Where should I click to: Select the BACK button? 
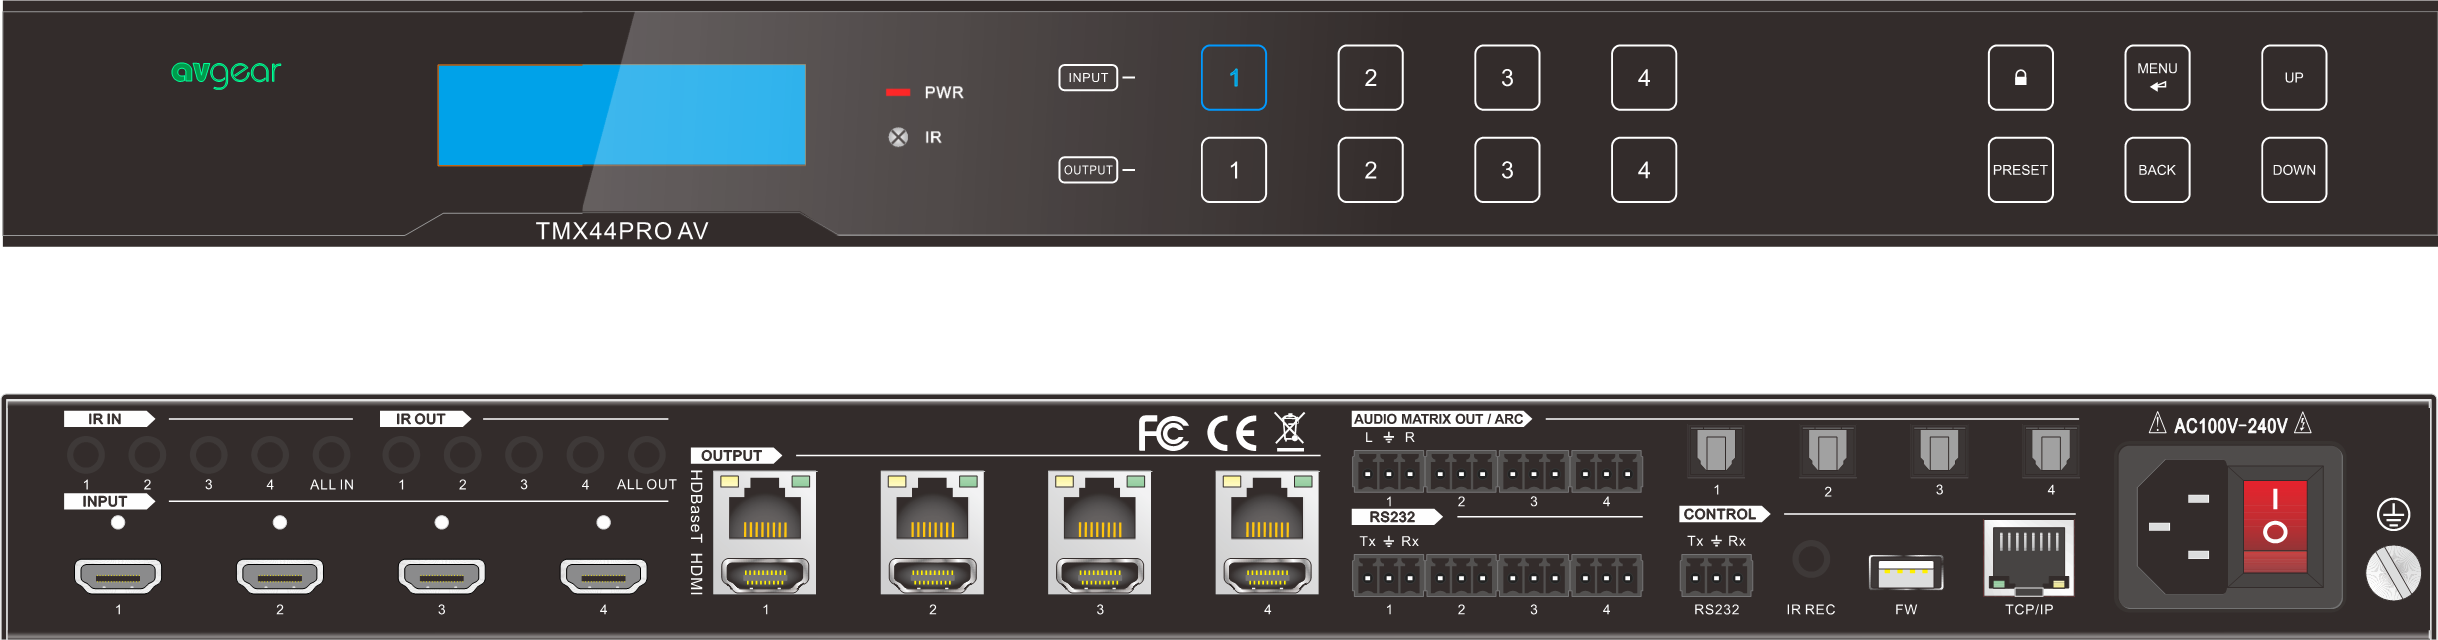(x=2157, y=170)
